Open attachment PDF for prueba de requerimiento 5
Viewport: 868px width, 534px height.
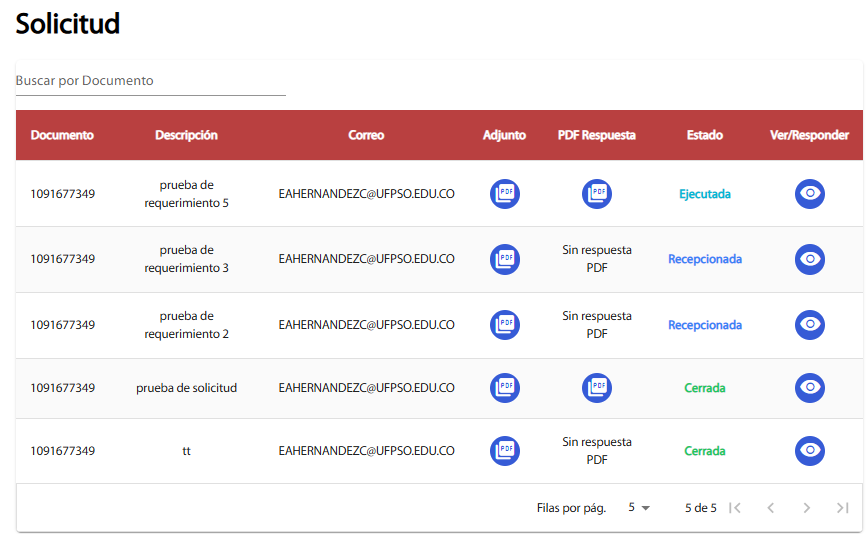pyautogui.click(x=505, y=194)
